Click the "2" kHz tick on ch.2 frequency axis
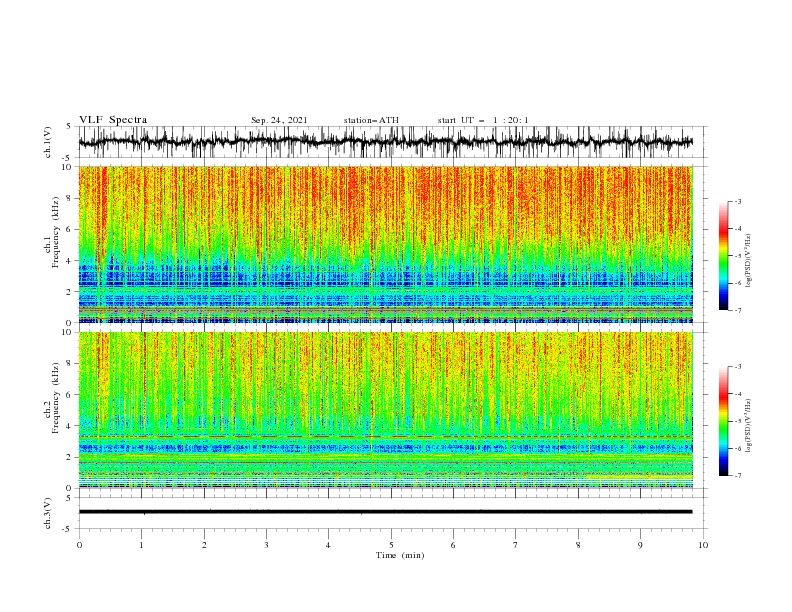The width and height of the screenshot is (792, 612). click(70, 457)
